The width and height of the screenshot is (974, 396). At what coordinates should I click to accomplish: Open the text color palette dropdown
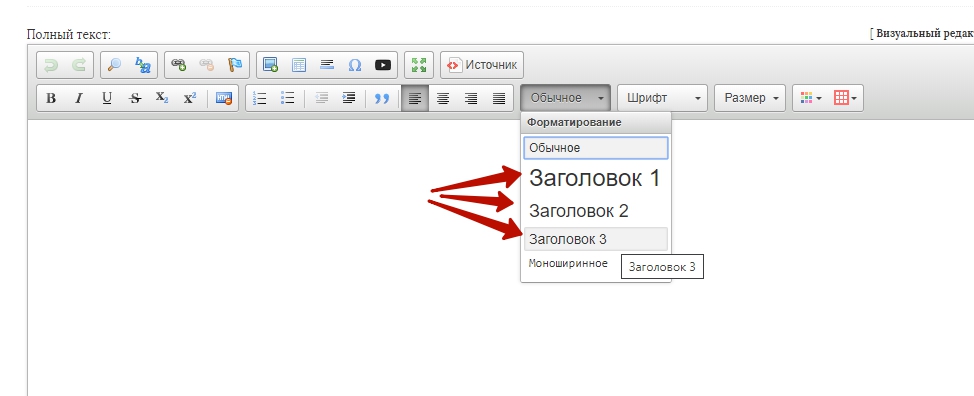pos(811,98)
